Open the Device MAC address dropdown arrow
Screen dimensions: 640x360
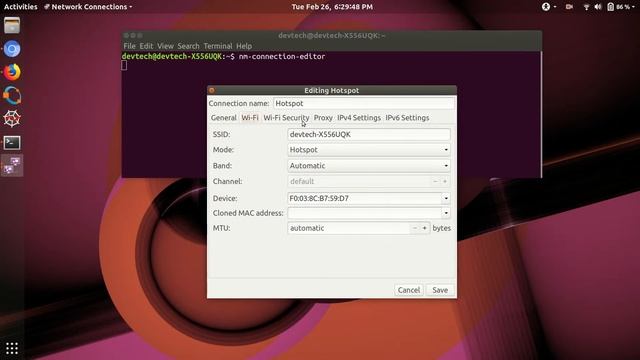click(x=446, y=198)
